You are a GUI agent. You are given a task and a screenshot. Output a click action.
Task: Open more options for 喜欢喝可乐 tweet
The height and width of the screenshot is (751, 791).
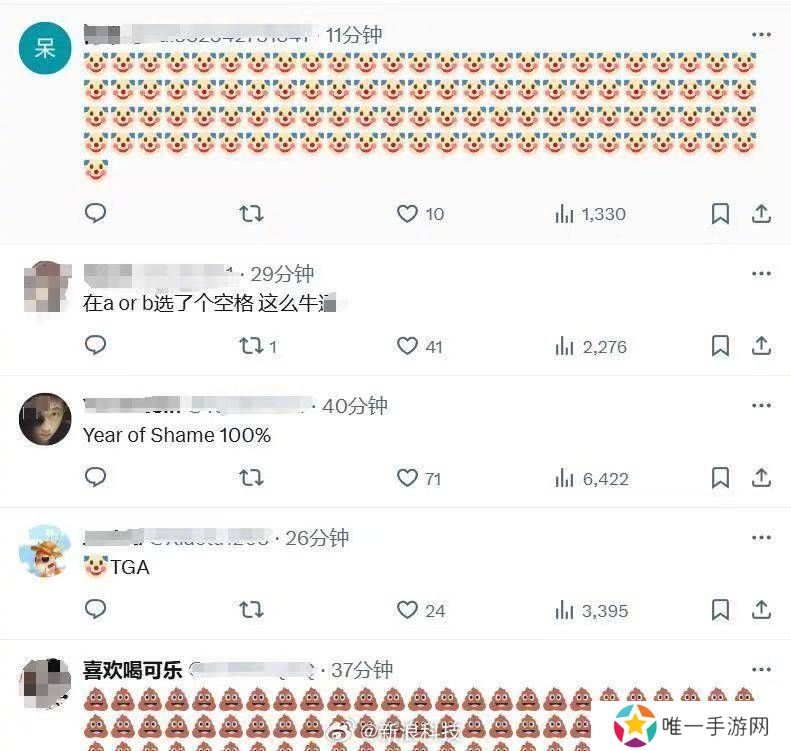tap(761, 669)
